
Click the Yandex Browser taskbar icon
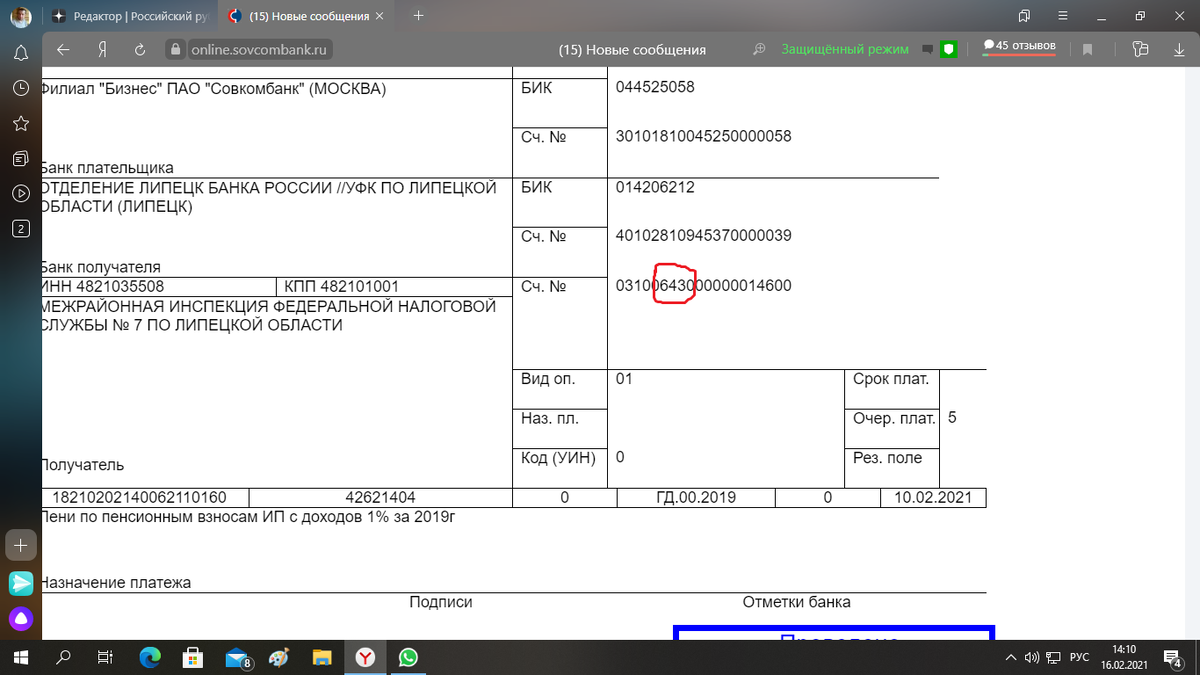pyautogui.click(x=366, y=657)
